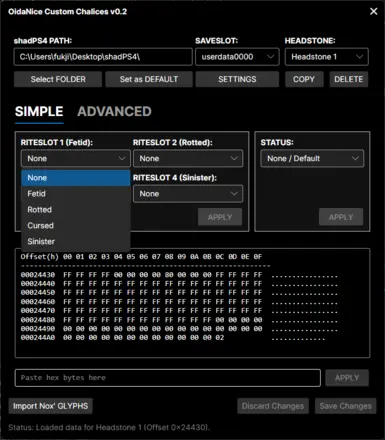Click APPLY in the riteslot panel
This screenshot has height=440, width=385.
click(x=220, y=217)
